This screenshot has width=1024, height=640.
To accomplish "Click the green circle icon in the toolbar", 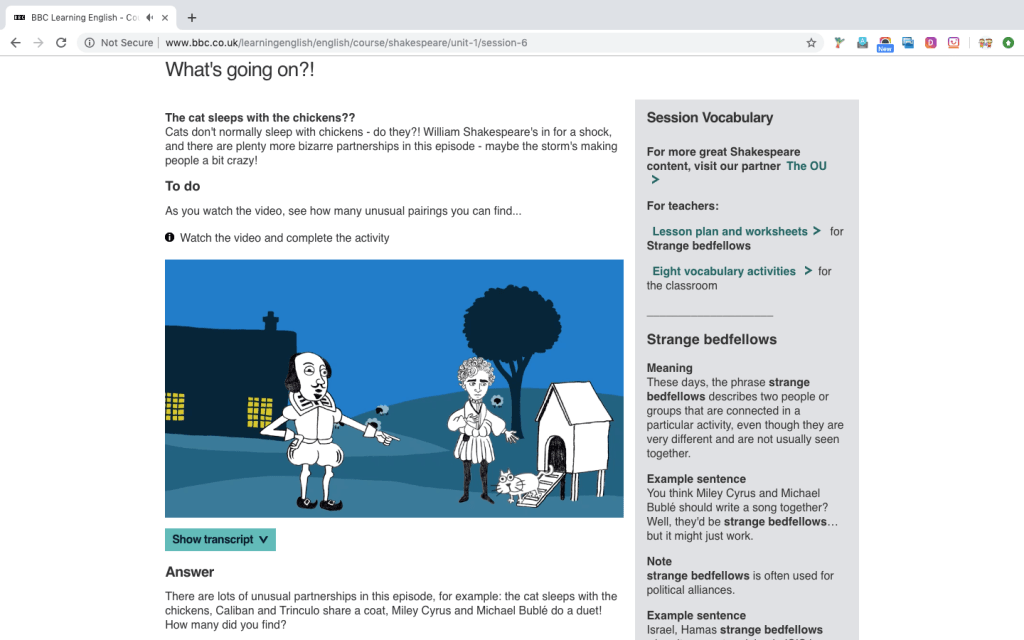I will pyautogui.click(x=1008, y=43).
